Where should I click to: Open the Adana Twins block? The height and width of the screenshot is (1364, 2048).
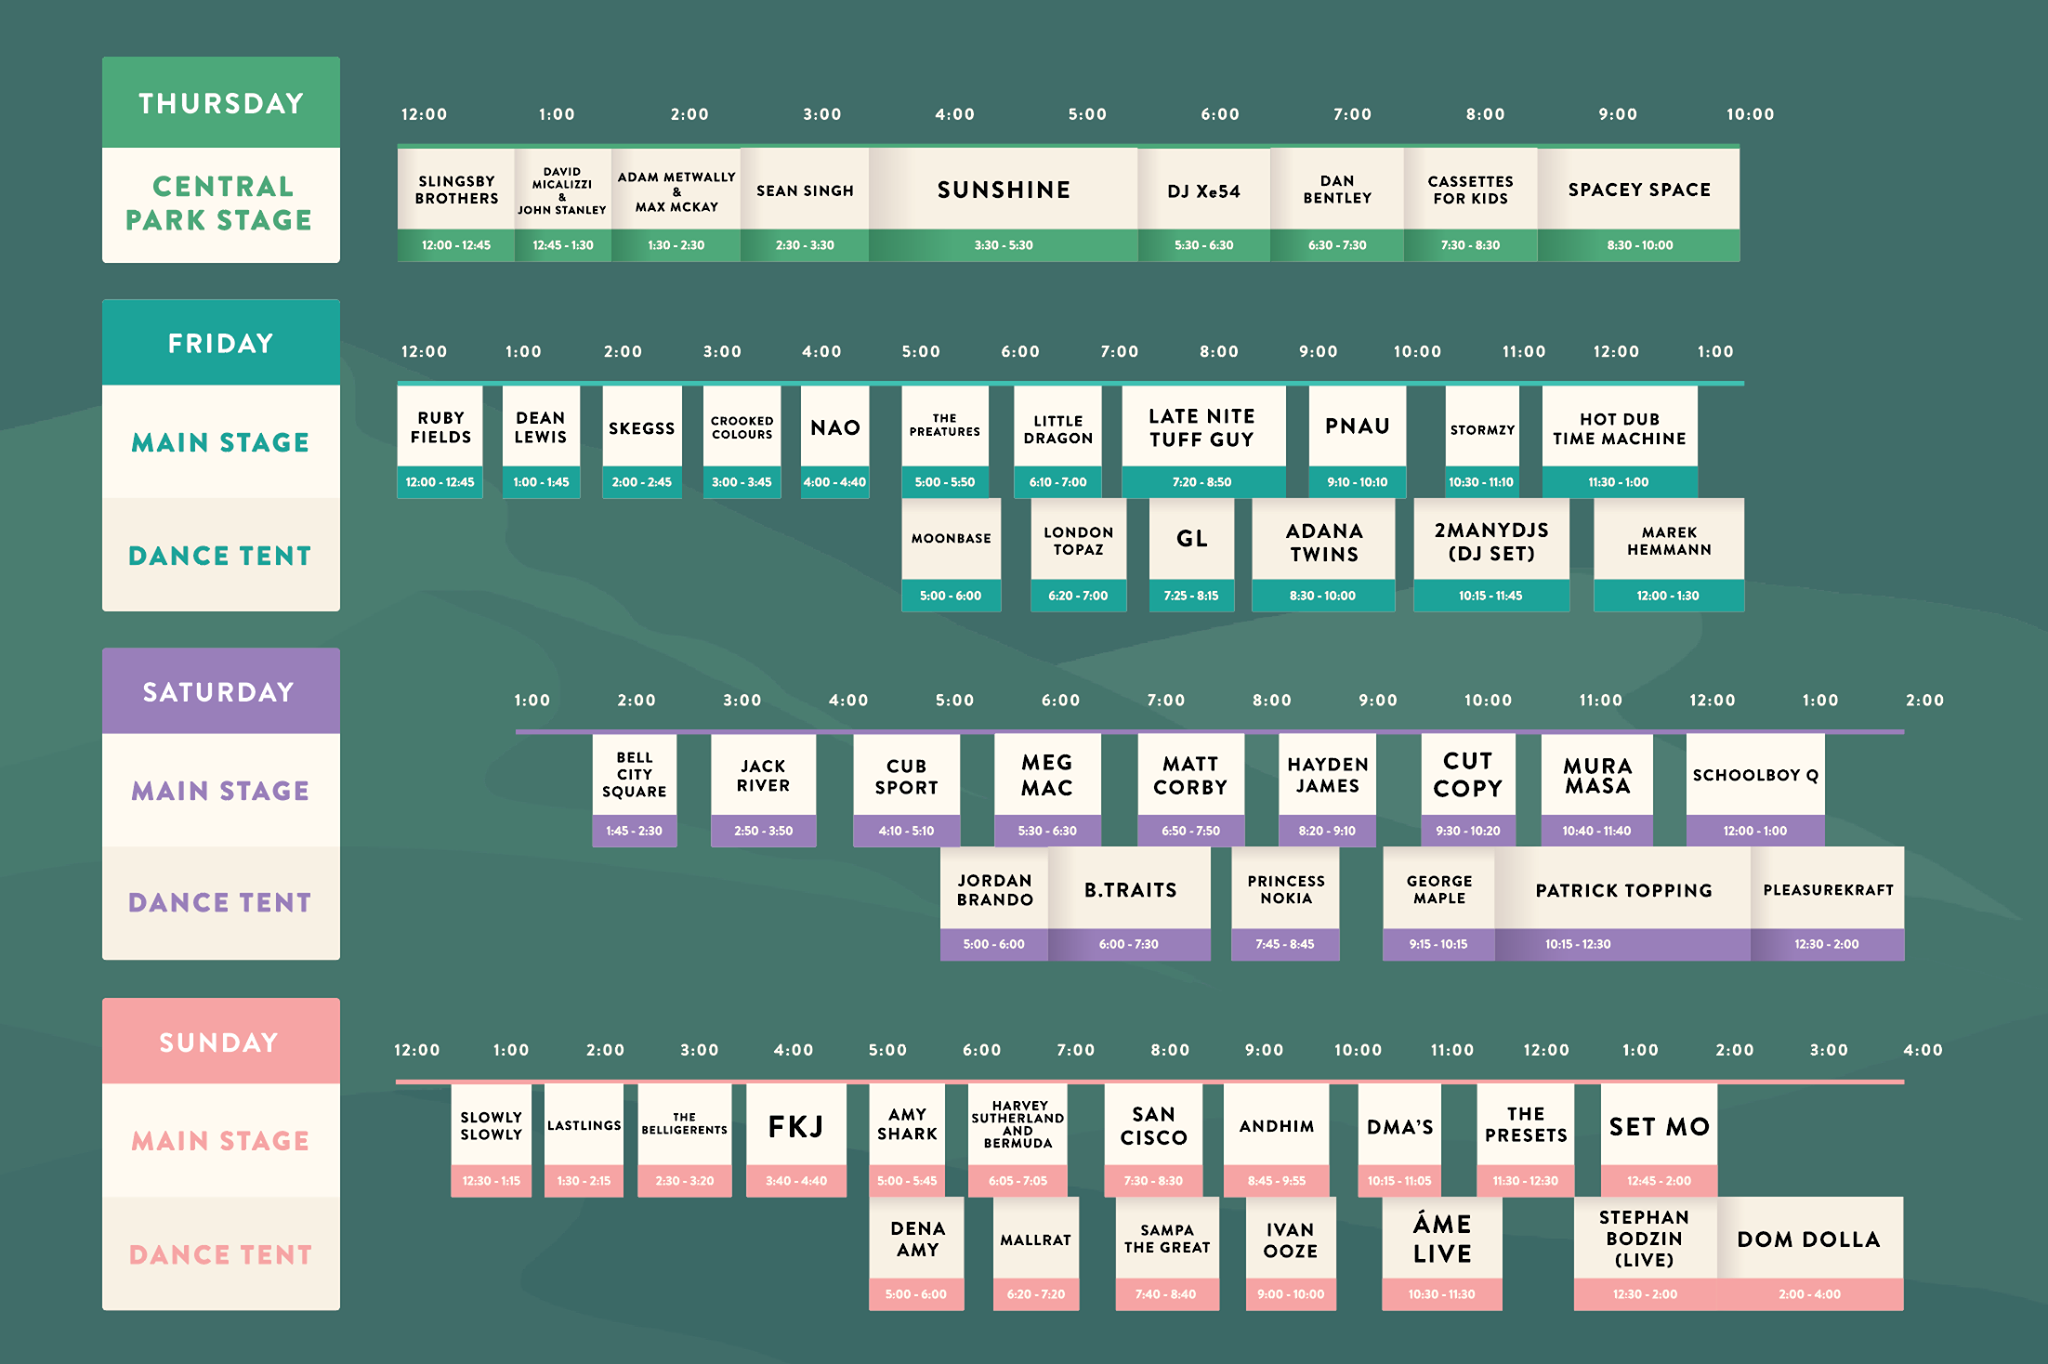point(1323,555)
